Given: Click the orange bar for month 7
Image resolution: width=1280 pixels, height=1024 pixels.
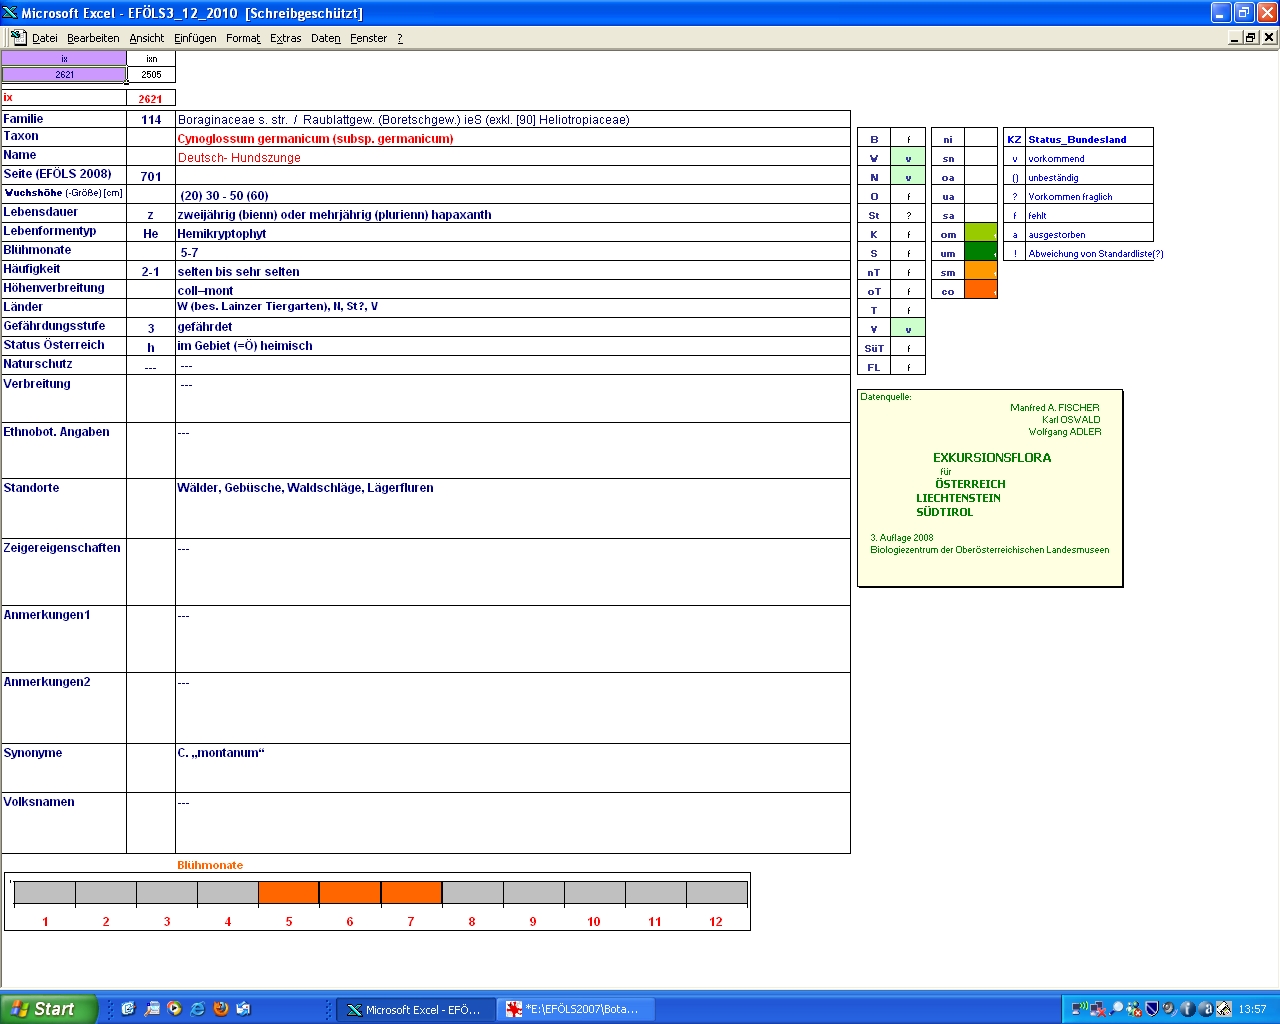Looking at the screenshot, I should (x=411, y=892).
